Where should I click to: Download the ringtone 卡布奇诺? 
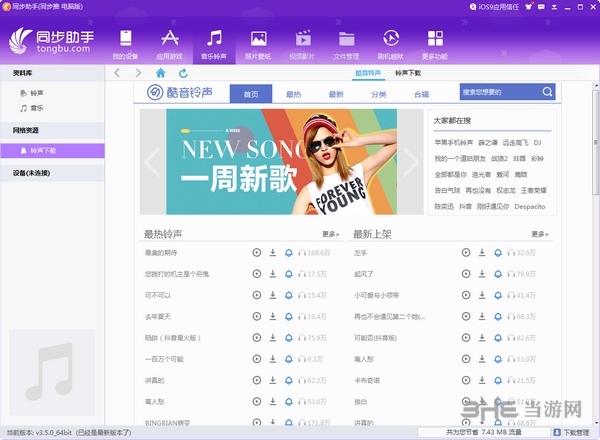point(482,380)
